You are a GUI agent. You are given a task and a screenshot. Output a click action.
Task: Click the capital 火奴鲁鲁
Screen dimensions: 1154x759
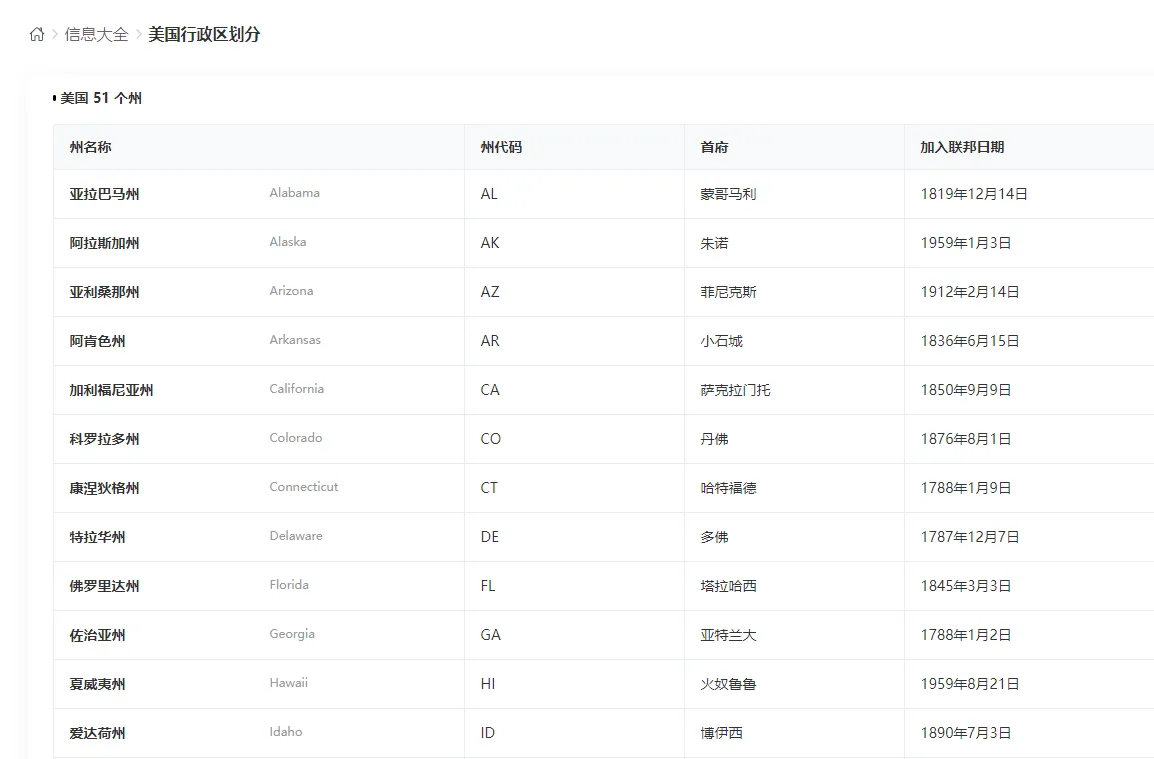click(x=728, y=685)
